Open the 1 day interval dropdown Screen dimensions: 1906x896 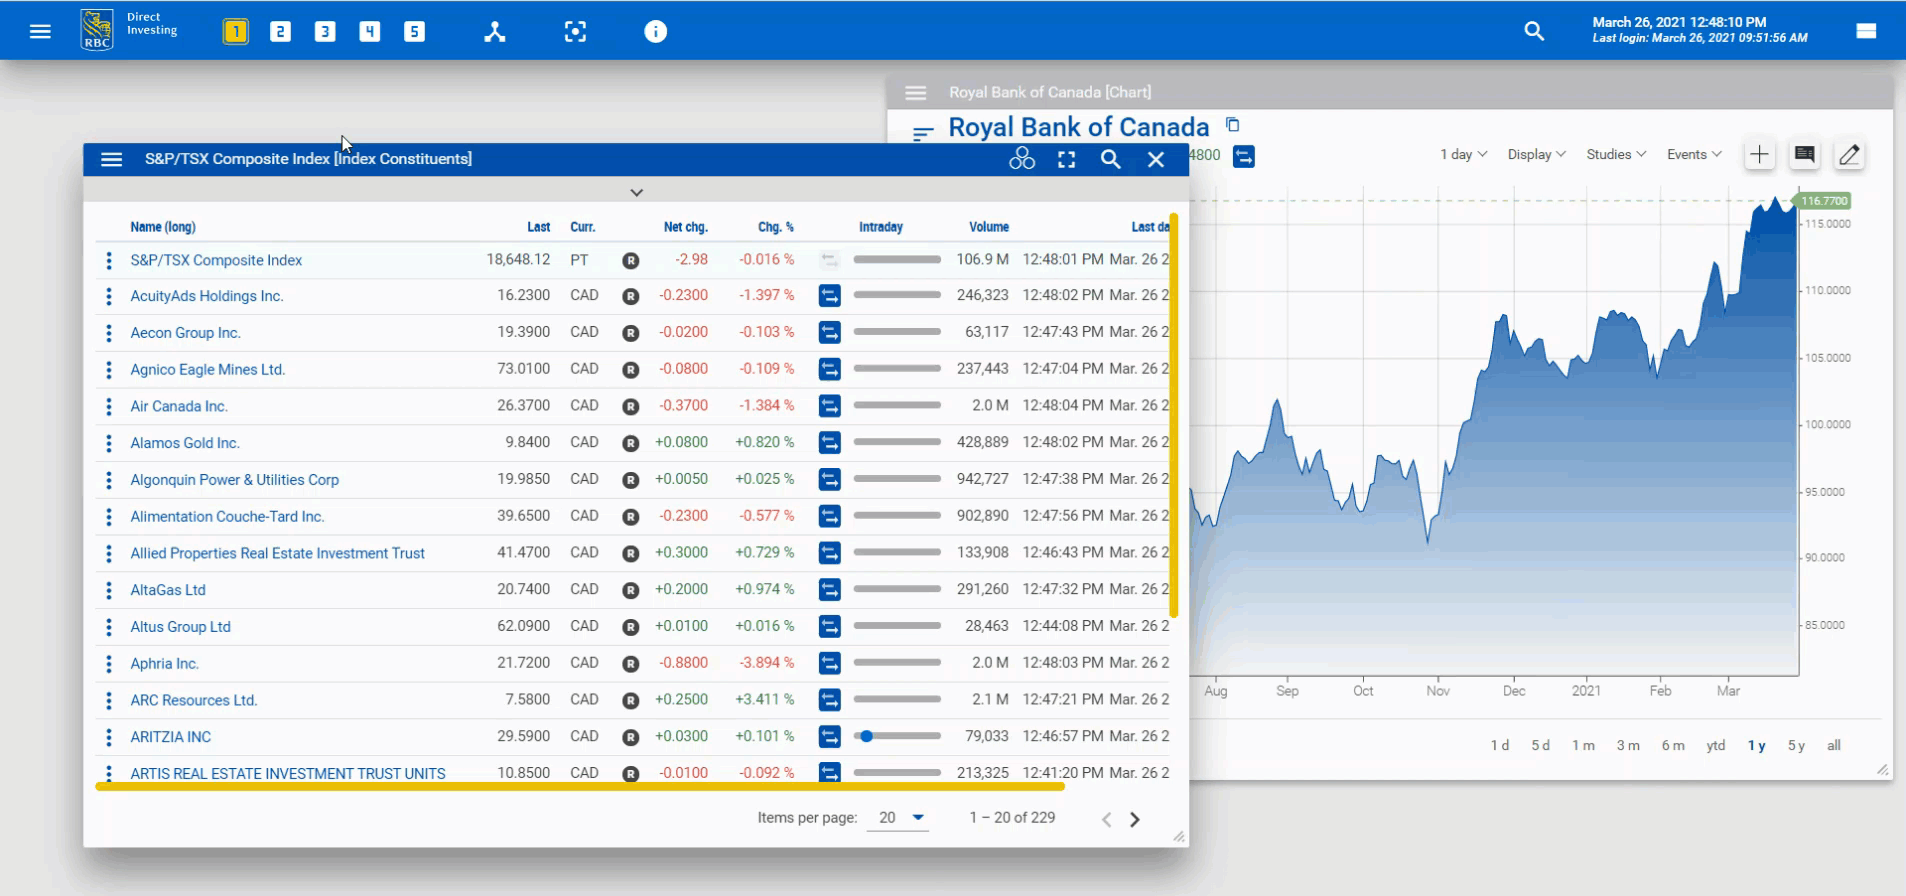[1463, 155]
